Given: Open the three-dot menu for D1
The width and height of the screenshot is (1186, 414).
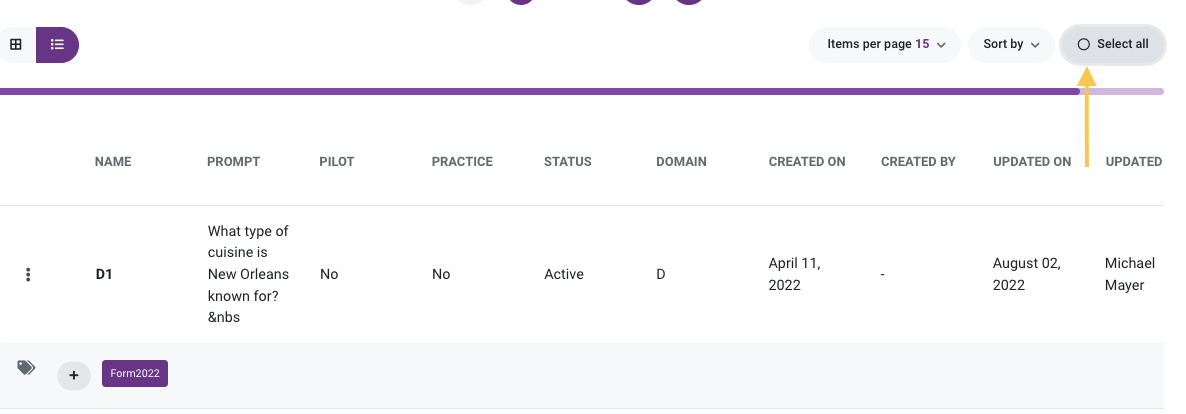Looking at the screenshot, I should pos(28,275).
